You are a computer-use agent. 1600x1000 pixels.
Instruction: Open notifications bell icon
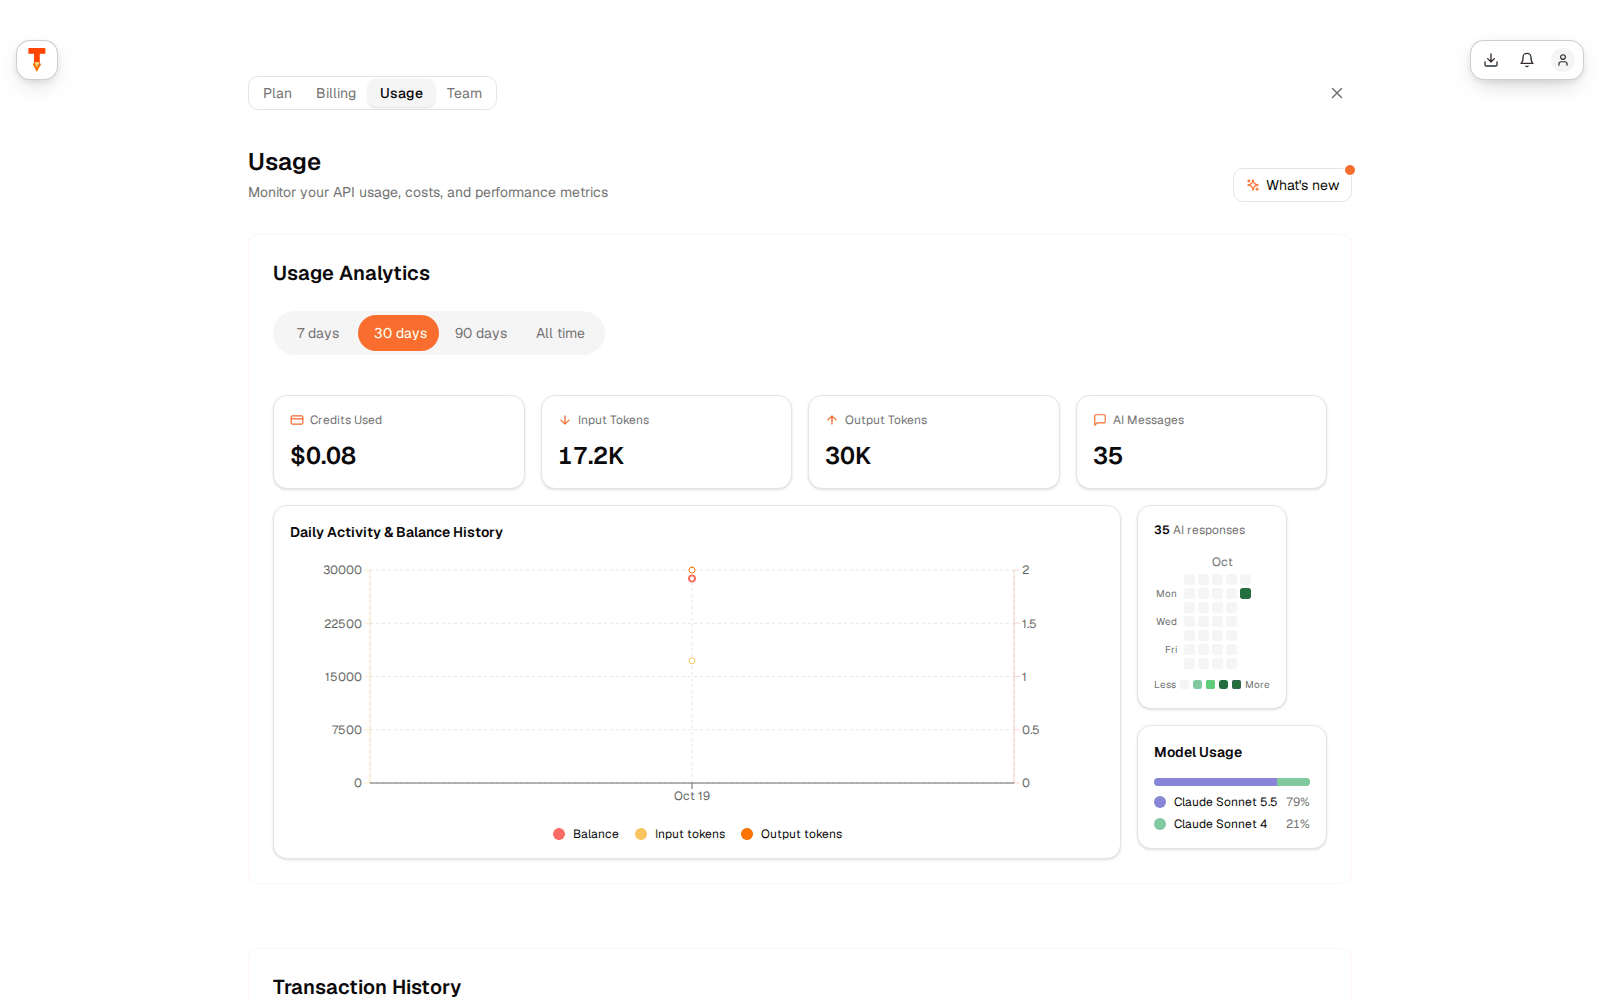pos(1527,60)
